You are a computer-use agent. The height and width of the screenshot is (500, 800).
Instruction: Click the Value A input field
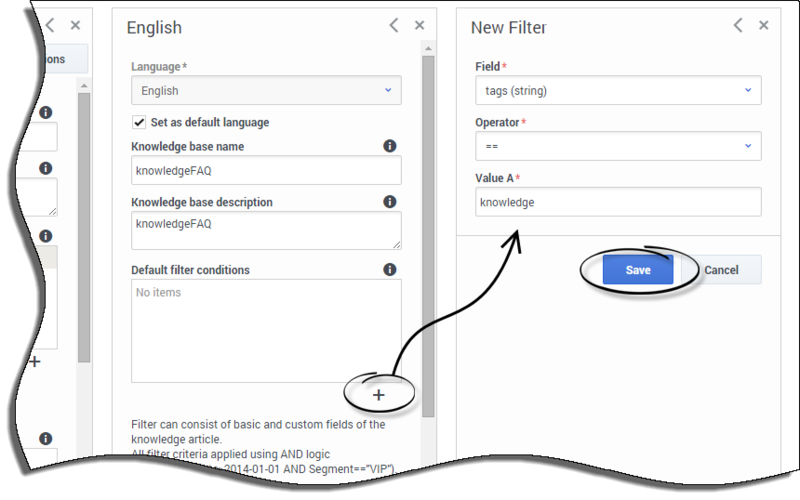click(x=618, y=202)
